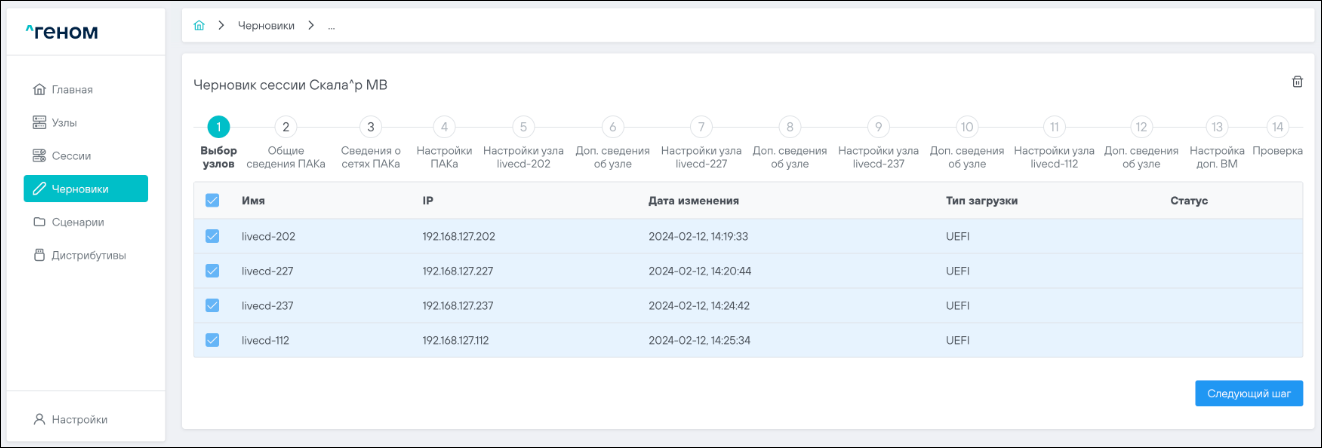This screenshot has height=448, width=1322.
Task: Click Черновики link in breadcrumb
Action: pos(266,26)
